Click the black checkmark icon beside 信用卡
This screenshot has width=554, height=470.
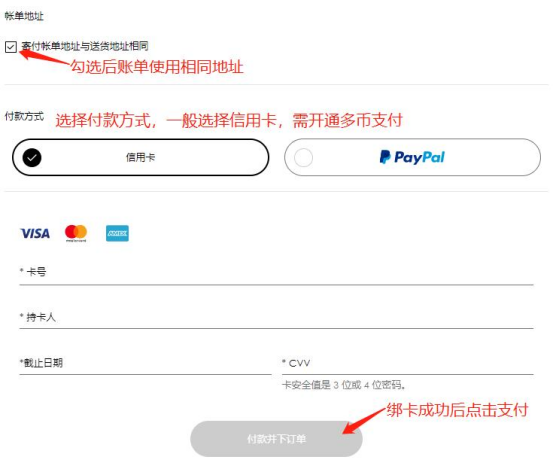[x=32, y=158]
